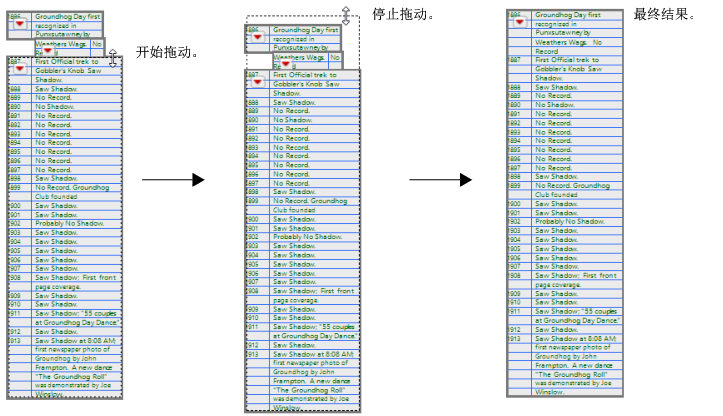Viewport: 723px width, 416px height.
Task: Click 'page coverage.' row in 停止拖动 panel
Action: pyautogui.click(x=296, y=300)
